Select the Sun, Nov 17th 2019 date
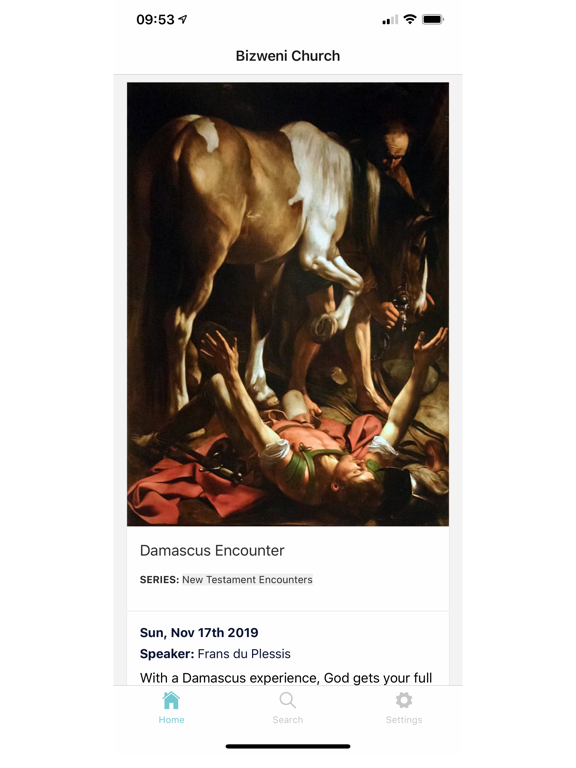This screenshot has width=576, height=768. coord(199,633)
